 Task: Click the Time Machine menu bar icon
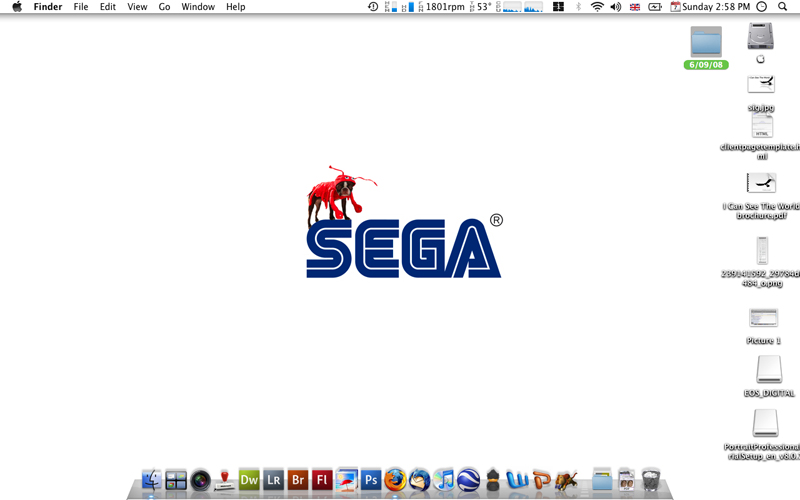[373, 7]
